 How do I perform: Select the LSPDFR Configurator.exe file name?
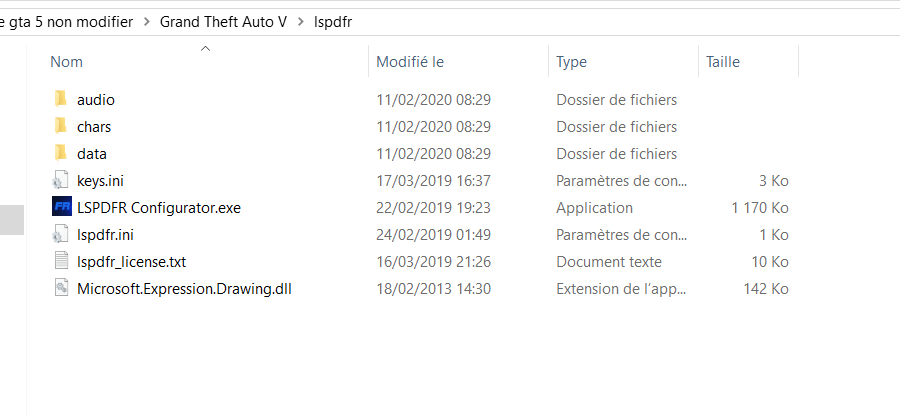tap(158, 208)
